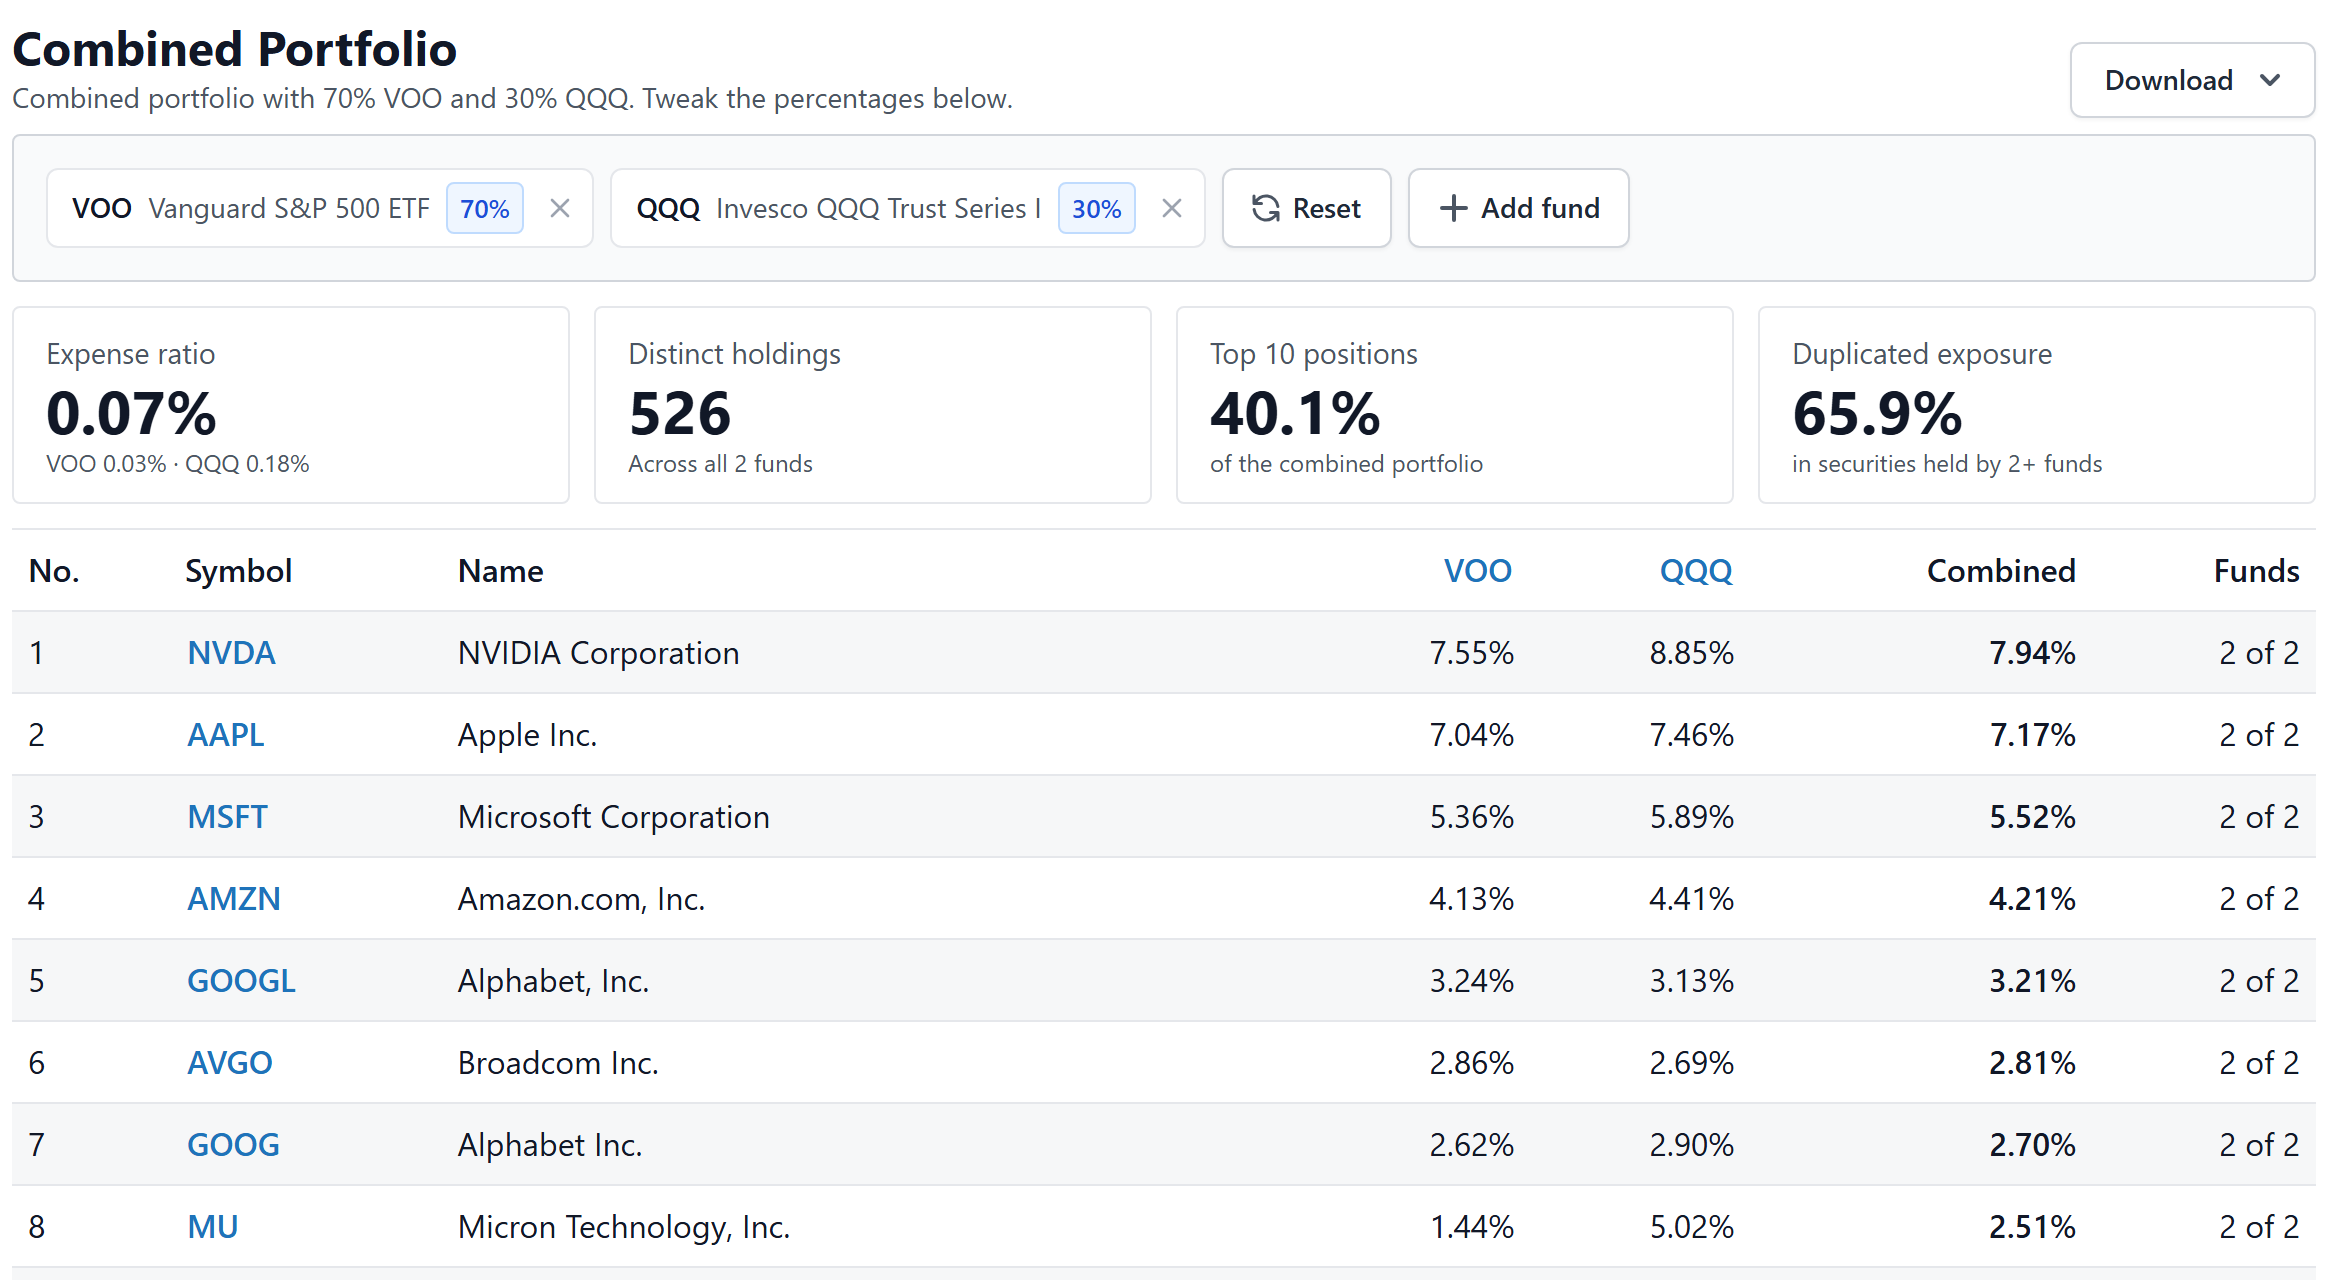The height and width of the screenshot is (1280, 2328).
Task: Click the Combined Portfolio heading
Action: click(x=235, y=49)
